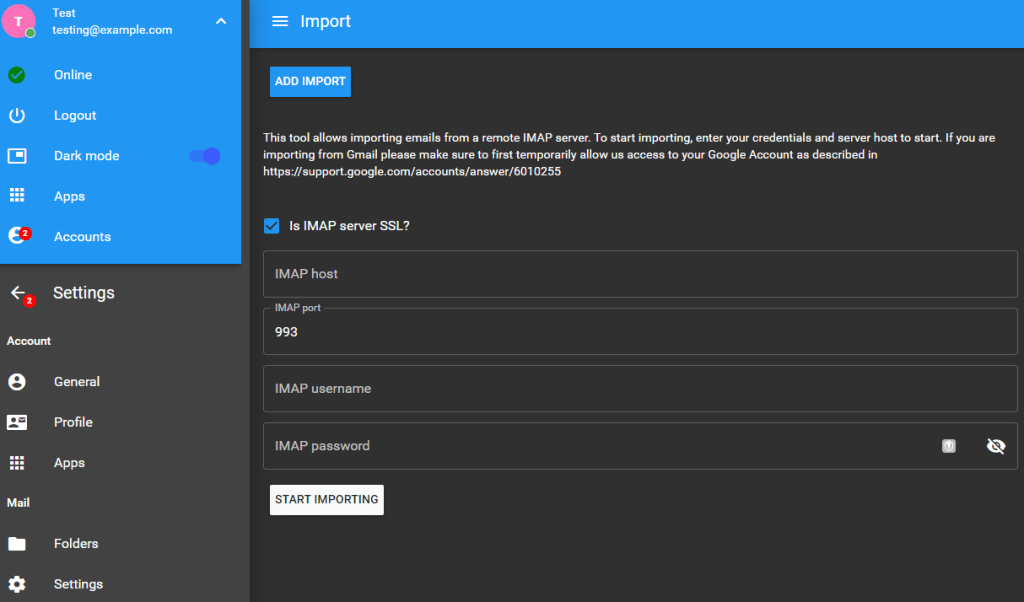Viewport: 1024px width, 602px height.
Task: Click the ADD IMPORT button
Action: (310, 81)
